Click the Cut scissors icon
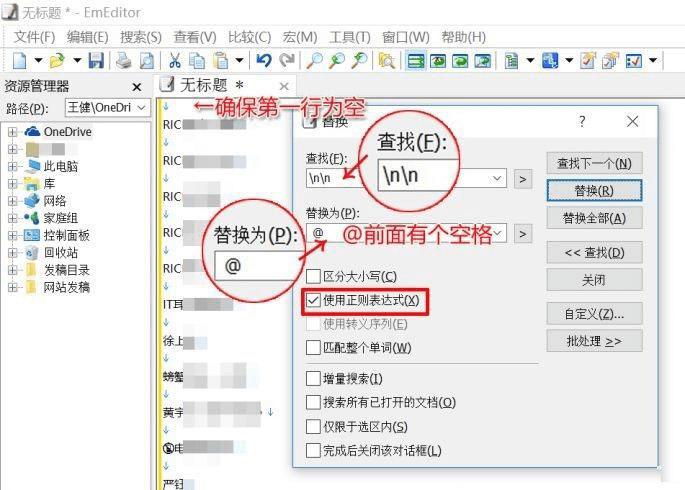 coord(175,60)
